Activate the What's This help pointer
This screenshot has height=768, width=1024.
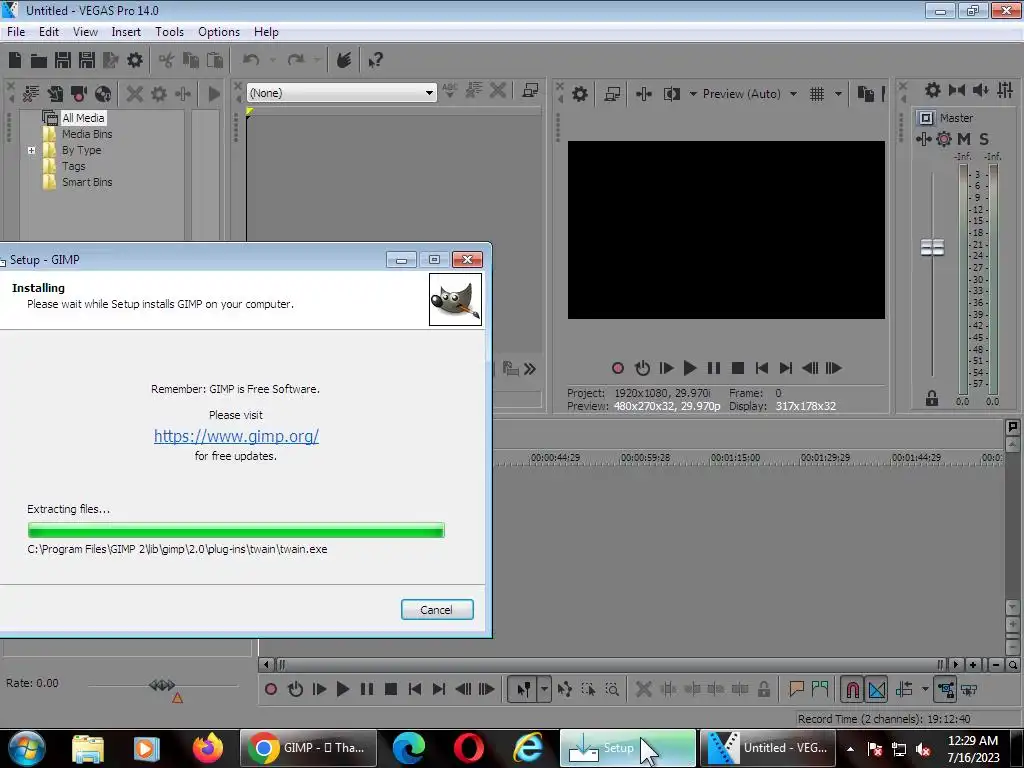click(376, 60)
